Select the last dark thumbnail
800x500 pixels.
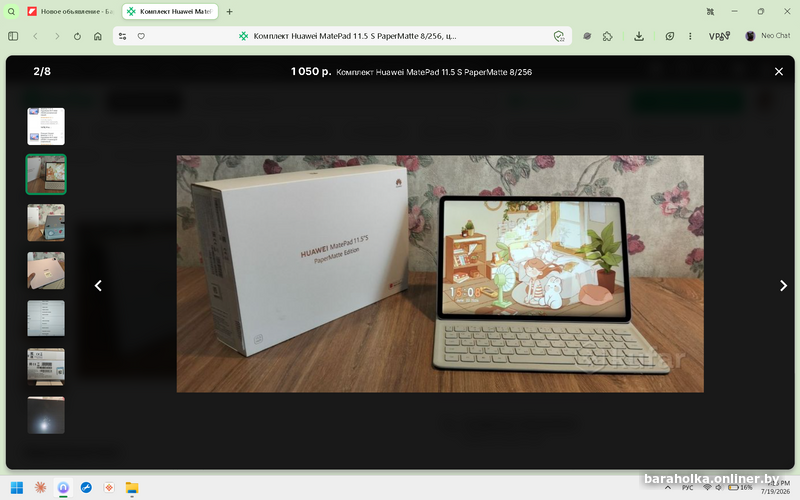(x=46, y=415)
